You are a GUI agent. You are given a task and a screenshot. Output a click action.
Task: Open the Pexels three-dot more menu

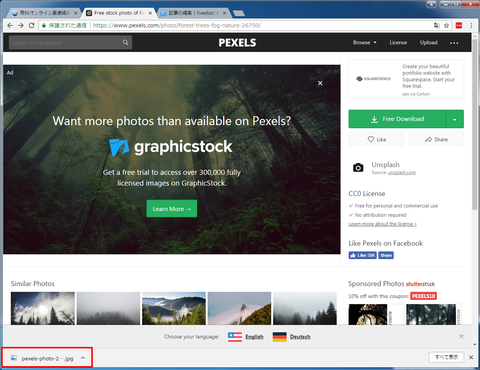pyautogui.click(x=454, y=43)
